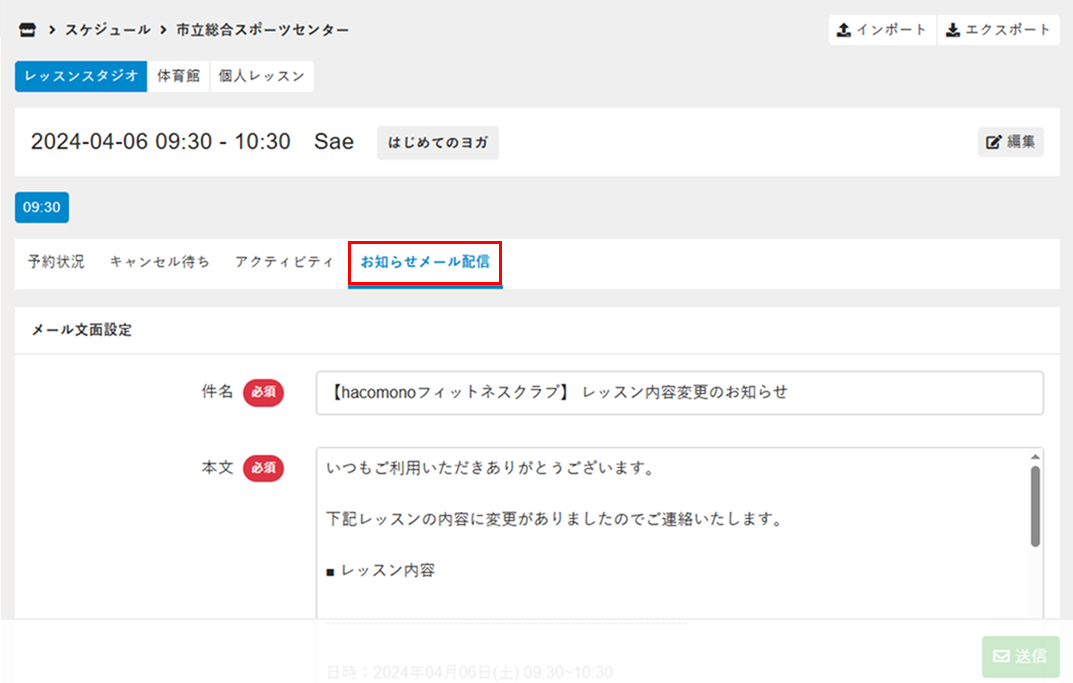Click the store home icon in breadcrumb
Screen dimensions: 1073x683
pyautogui.click(x=27, y=30)
